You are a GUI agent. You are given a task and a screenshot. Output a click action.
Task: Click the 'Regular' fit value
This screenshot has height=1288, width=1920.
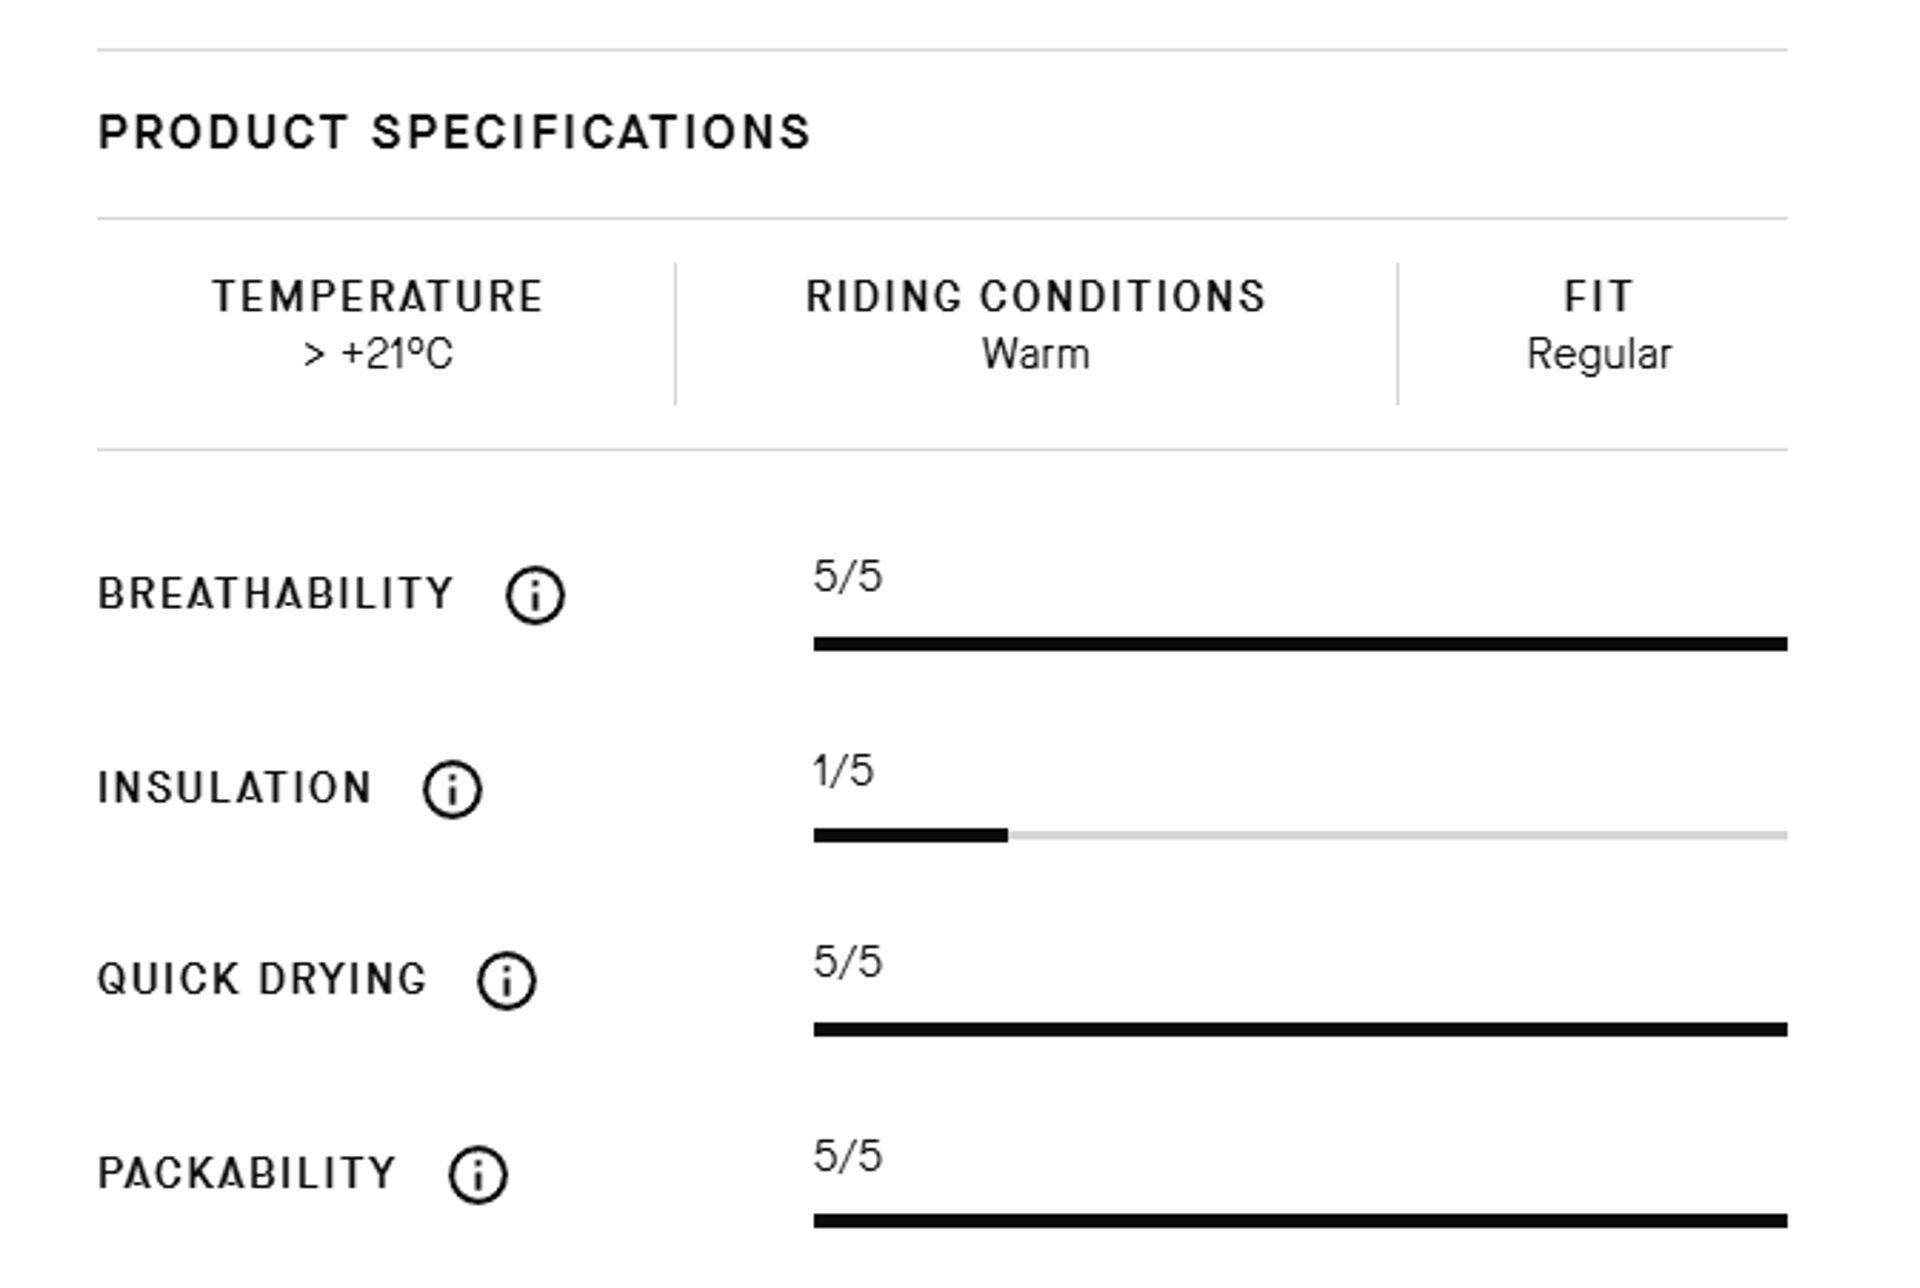tap(1599, 354)
